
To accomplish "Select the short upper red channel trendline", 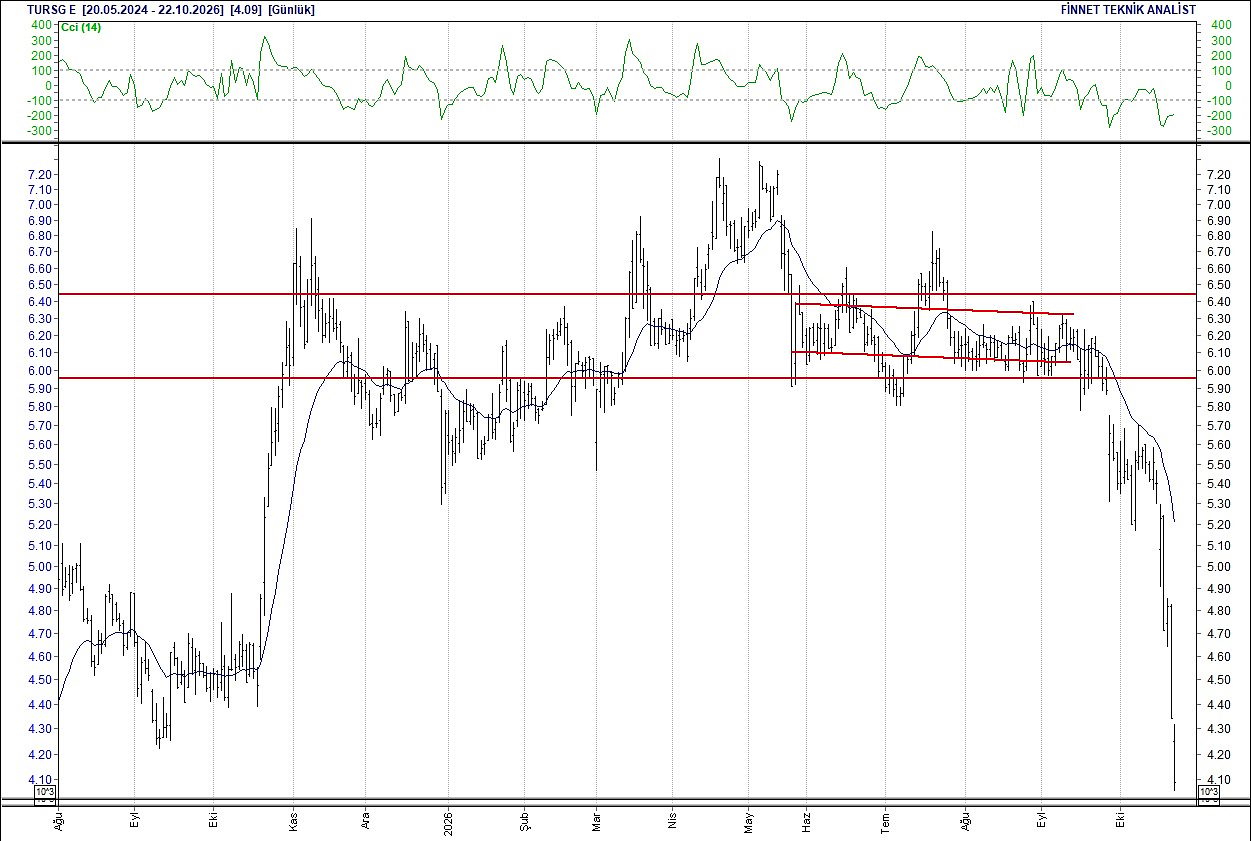I will point(934,309).
